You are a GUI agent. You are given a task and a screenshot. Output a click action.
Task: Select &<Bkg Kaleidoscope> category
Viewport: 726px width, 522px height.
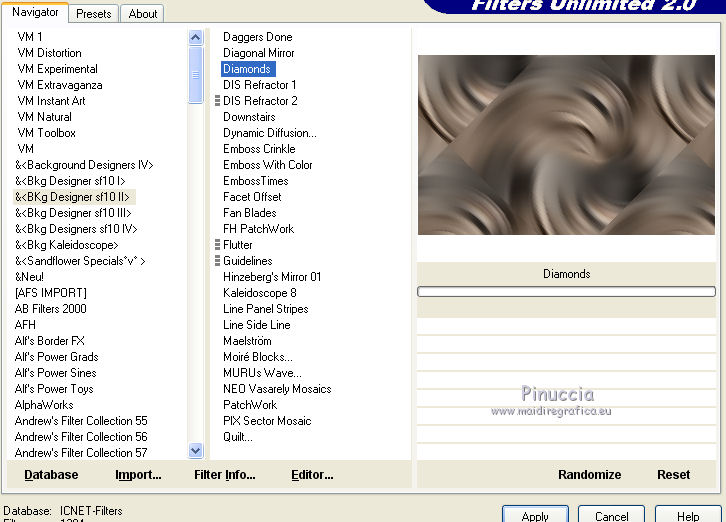click(x=67, y=245)
